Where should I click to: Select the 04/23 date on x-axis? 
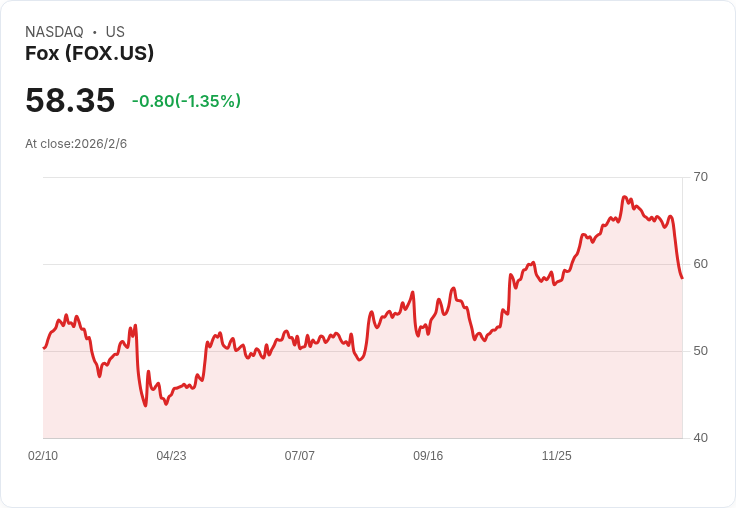(x=171, y=456)
